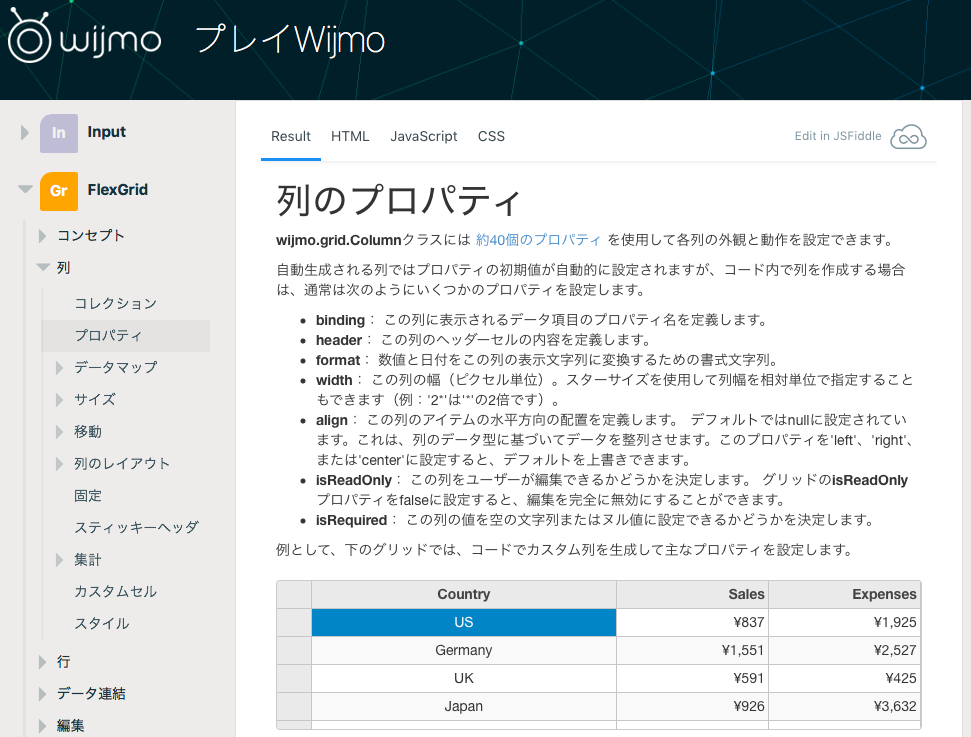This screenshot has width=971, height=737.
Task: Click the Country column header
Action: 464,595
